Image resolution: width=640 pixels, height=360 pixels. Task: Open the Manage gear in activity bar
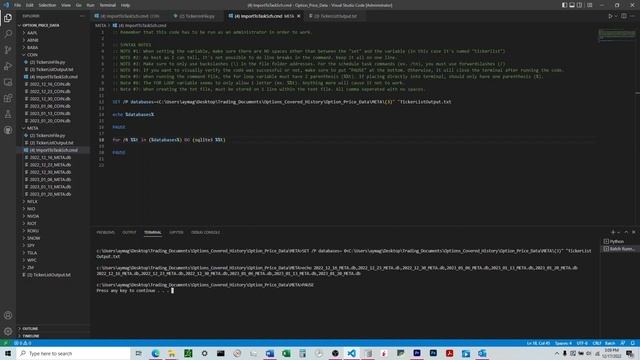point(8,331)
